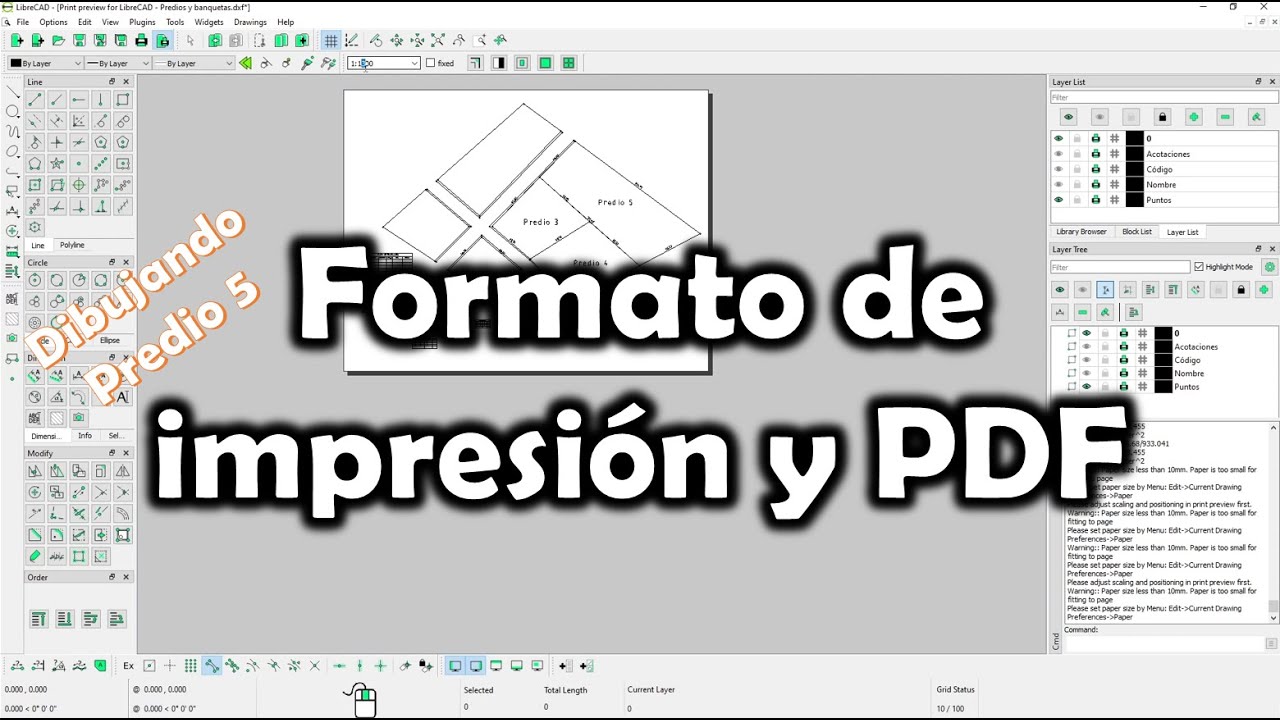Click the Snap on grid dots icon

pyautogui.click(x=190, y=665)
